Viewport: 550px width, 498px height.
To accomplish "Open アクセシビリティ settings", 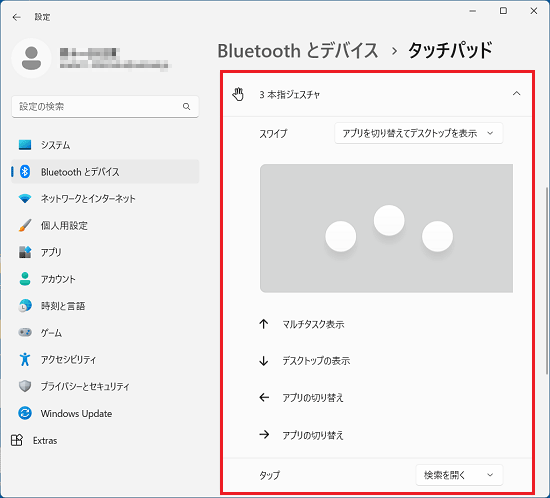I will click(105, 359).
